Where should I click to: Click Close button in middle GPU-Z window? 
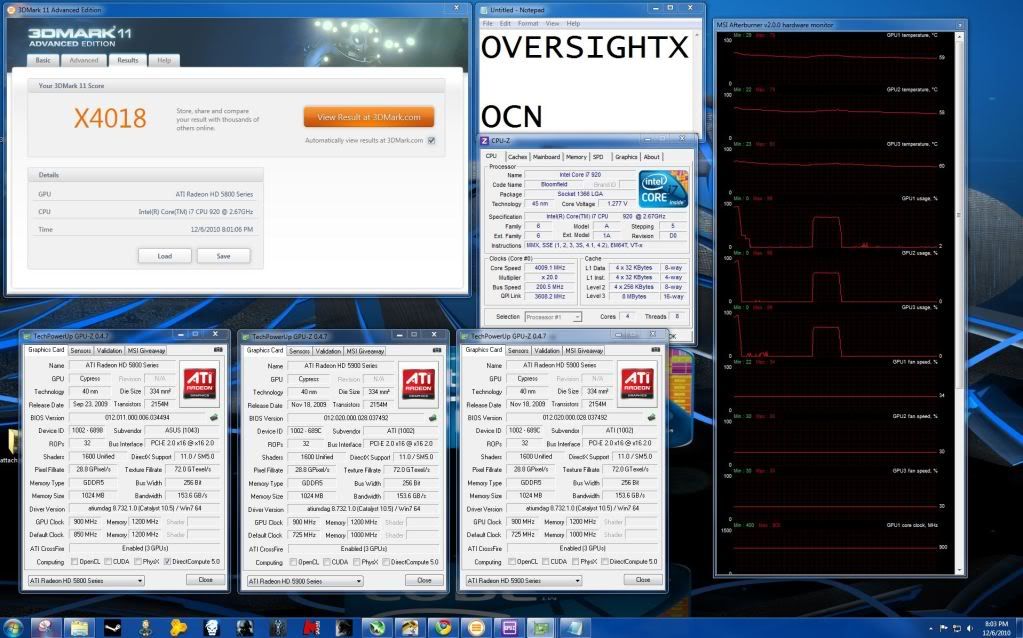(424, 580)
